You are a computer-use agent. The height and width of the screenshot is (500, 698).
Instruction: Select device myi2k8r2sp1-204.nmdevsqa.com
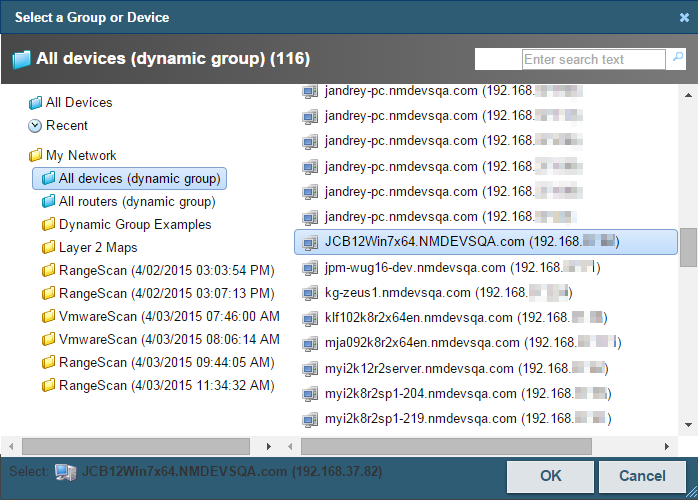(468, 394)
